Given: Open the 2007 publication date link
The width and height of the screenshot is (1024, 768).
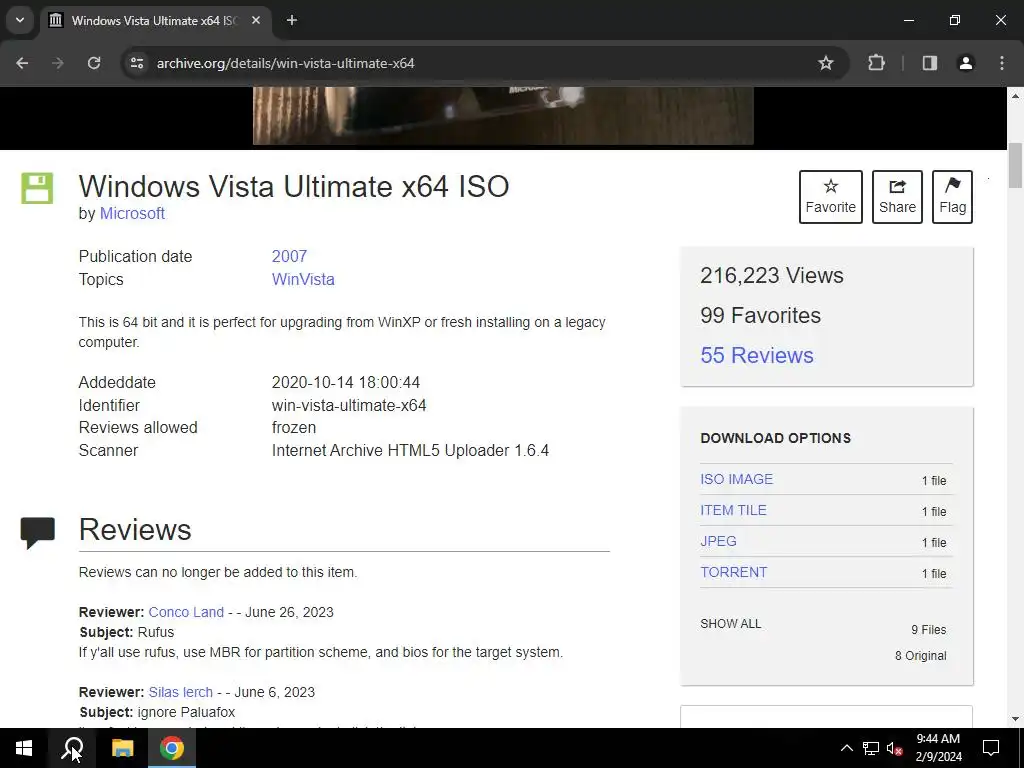Looking at the screenshot, I should point(289,256).
